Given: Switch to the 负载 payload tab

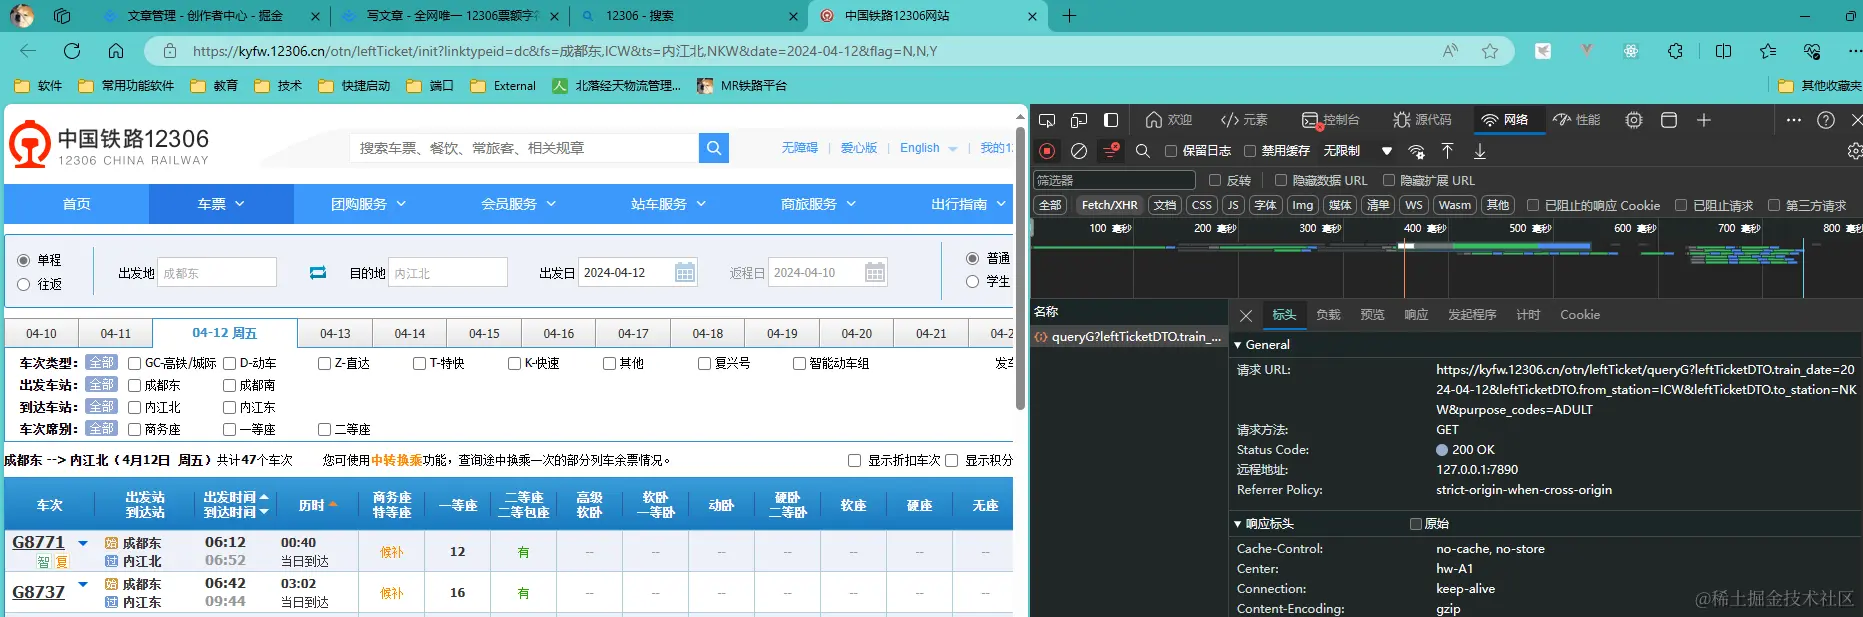Looking at the screenshot, I should (1328, 315).
